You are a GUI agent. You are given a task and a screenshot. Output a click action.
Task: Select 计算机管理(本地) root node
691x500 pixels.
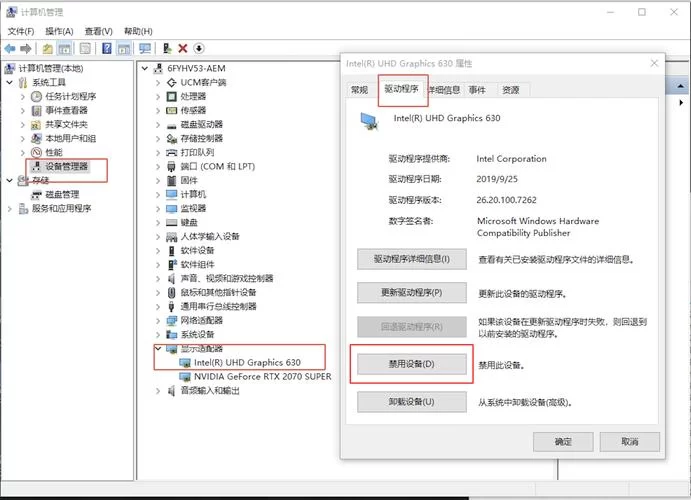point(51,68)
